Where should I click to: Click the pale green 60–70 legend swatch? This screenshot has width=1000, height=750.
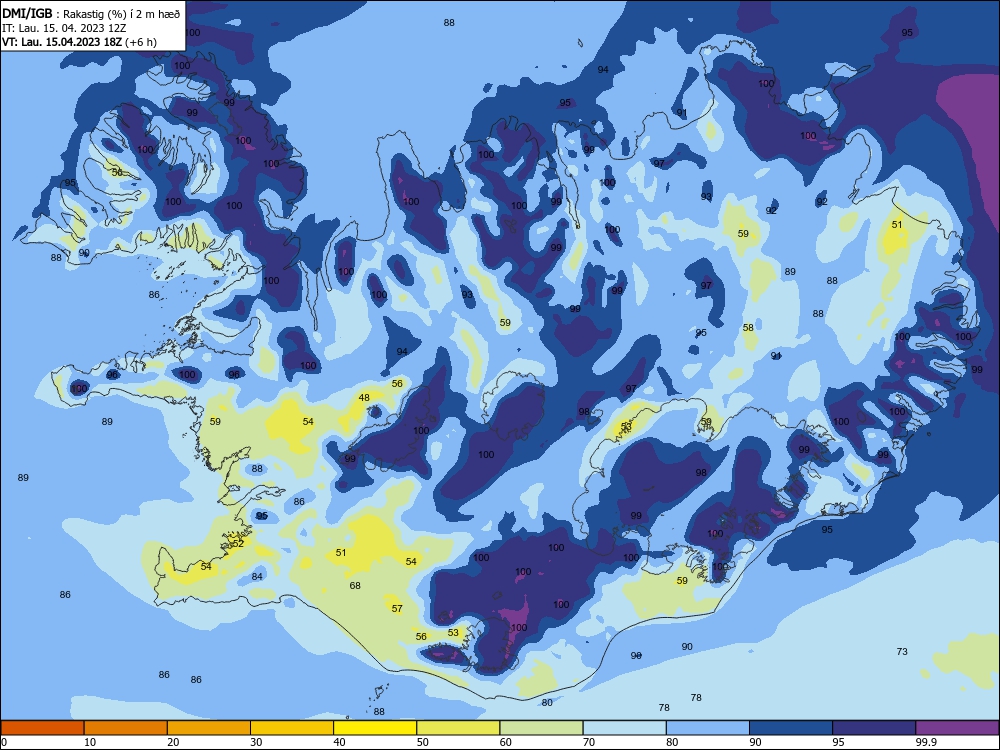pos(541,728)
